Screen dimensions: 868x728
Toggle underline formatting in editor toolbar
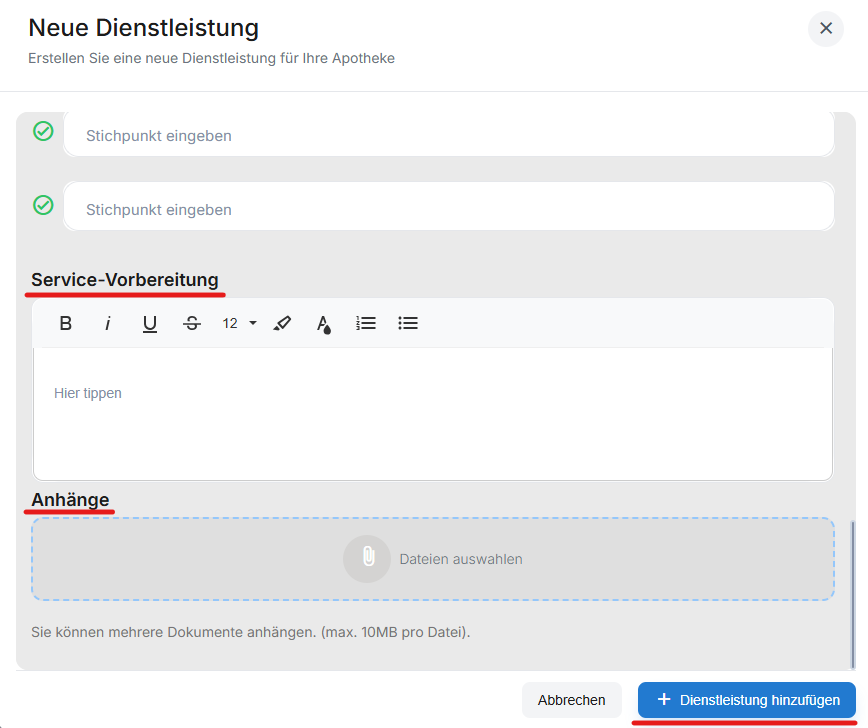pos(149,323)
